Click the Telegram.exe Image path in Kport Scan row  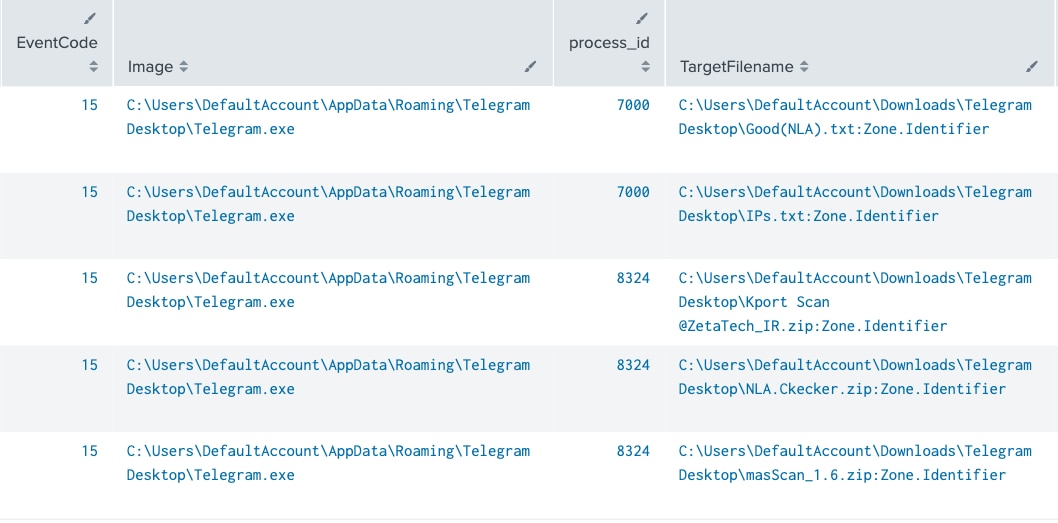tap(328, 290)
